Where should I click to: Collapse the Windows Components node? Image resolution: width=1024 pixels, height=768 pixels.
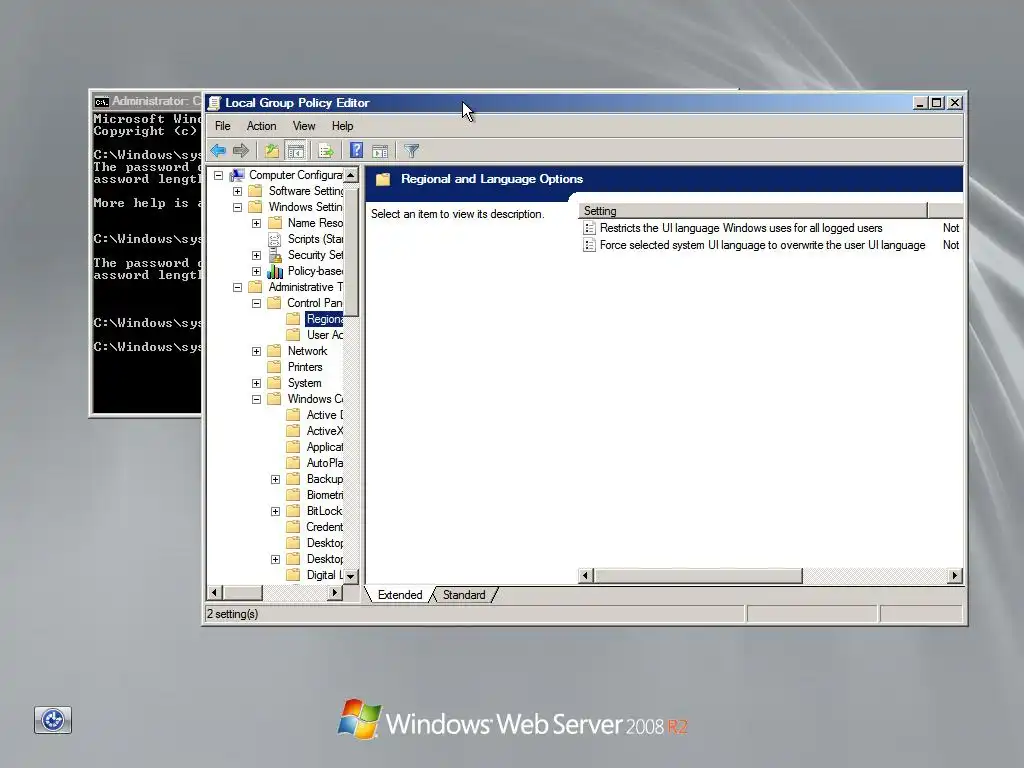pos(257,399)
